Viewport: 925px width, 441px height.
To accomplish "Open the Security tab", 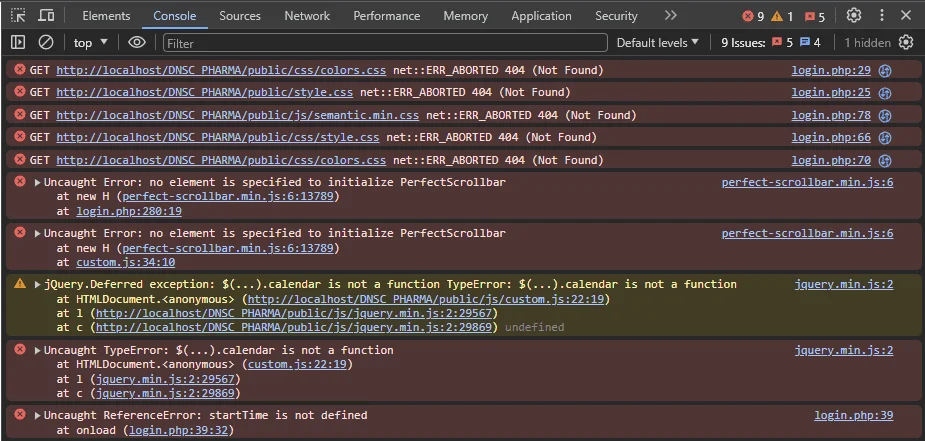I will pyautogui.click(x=616, y=16).
